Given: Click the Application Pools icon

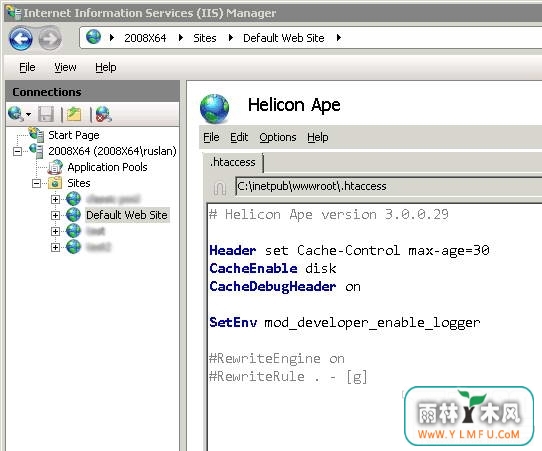Looking at the screenshot, I should 55,167.
